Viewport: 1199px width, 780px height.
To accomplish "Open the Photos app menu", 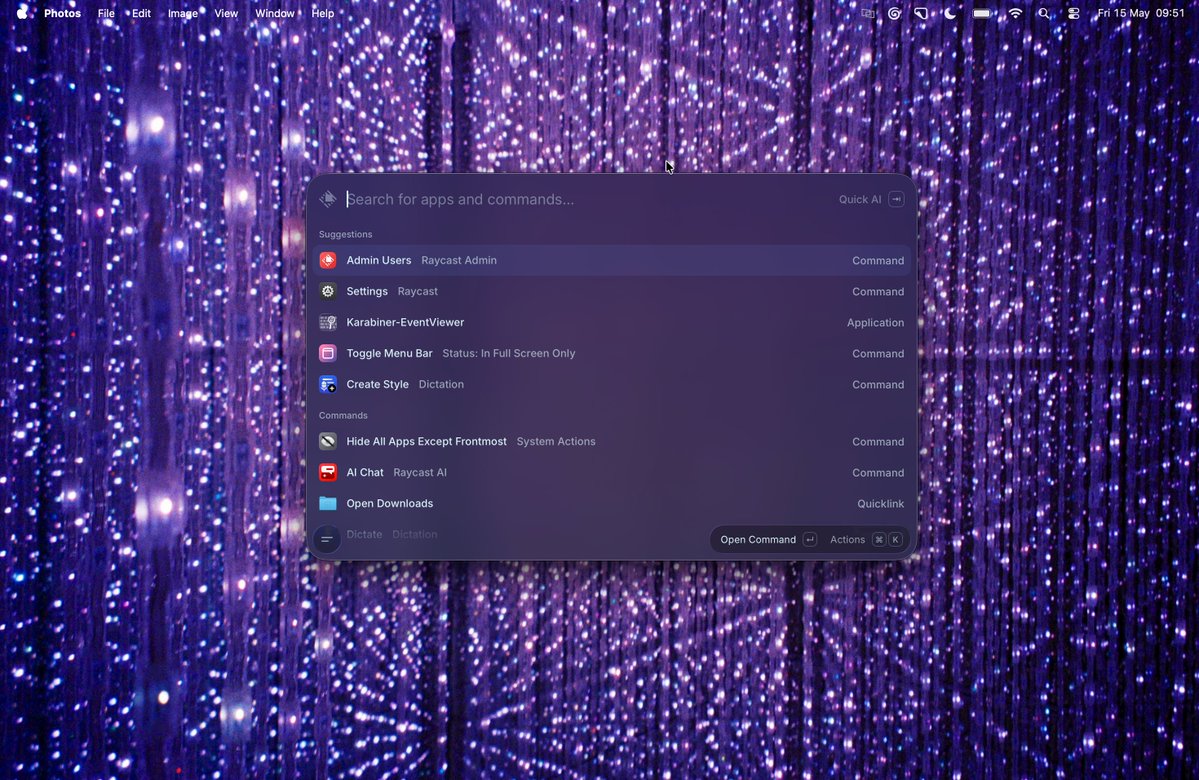I will click(x=63, y=13).
